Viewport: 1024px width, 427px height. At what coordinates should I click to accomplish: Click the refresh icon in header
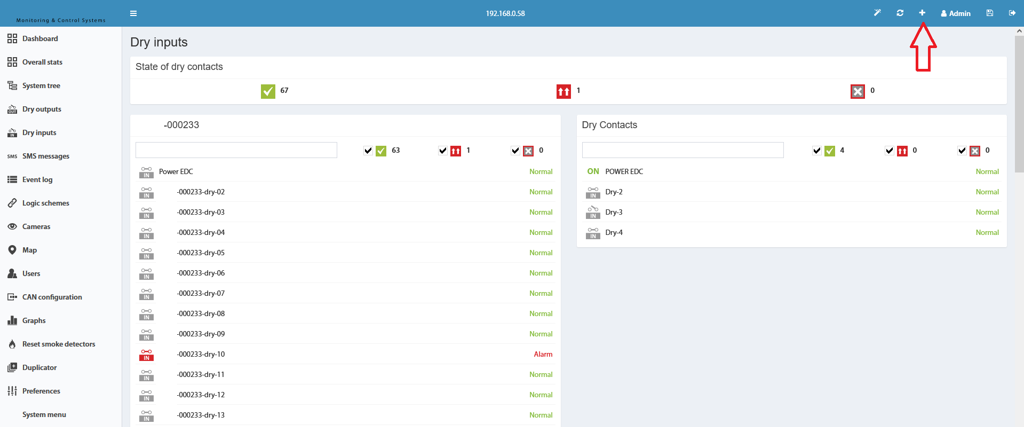point(900,13)
